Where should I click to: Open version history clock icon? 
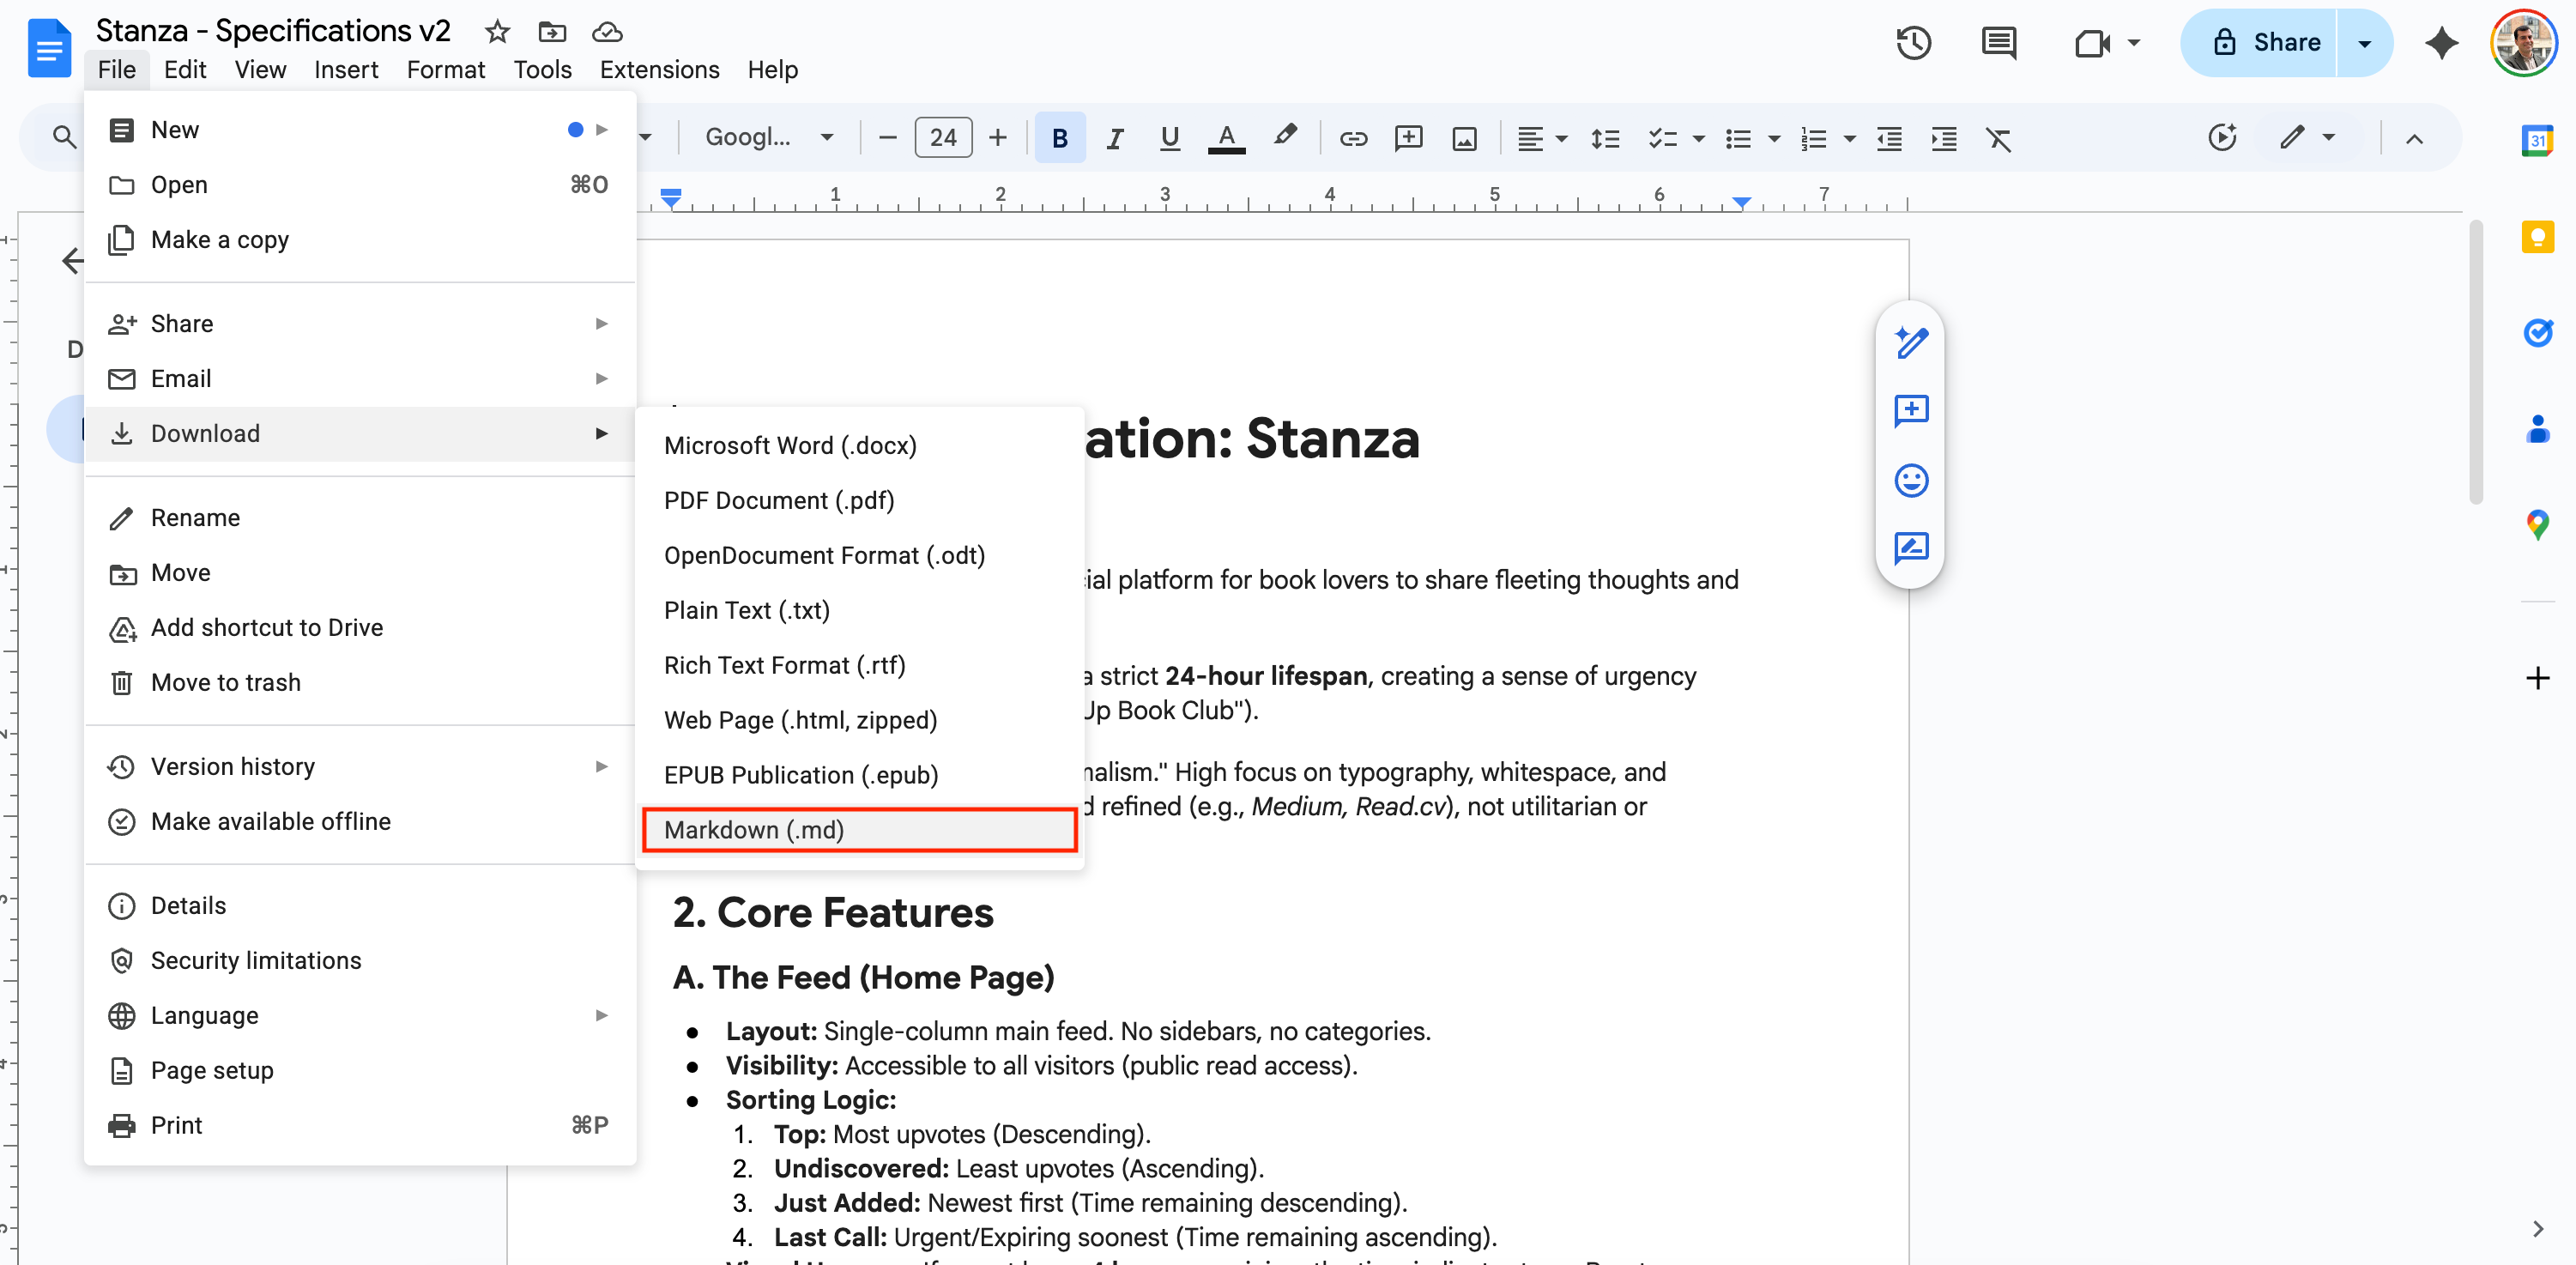(1913, 43)
